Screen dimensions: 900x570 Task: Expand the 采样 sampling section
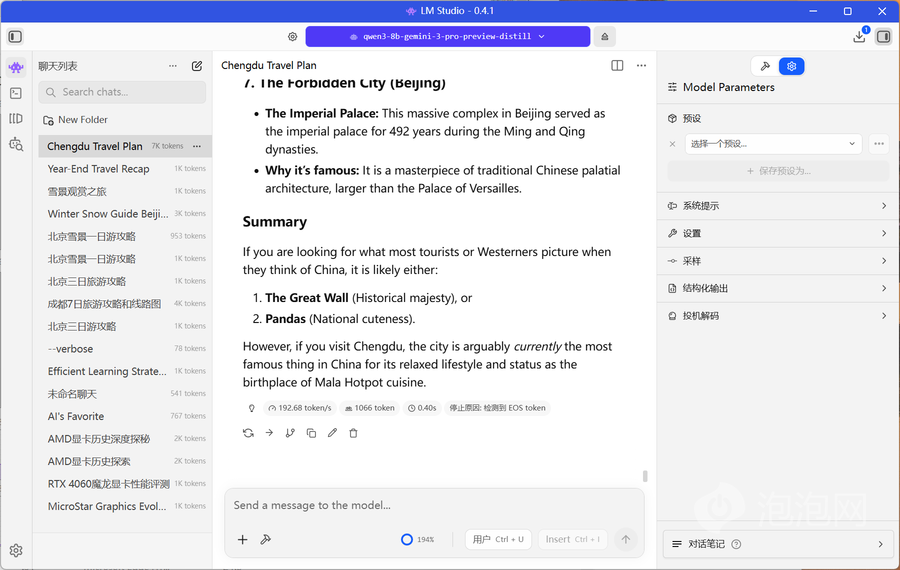777,261
